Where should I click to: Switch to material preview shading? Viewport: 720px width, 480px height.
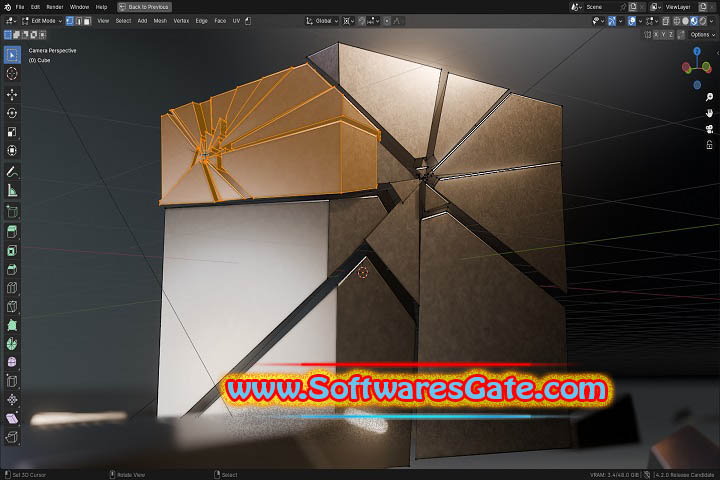click(x=694, y=21)
